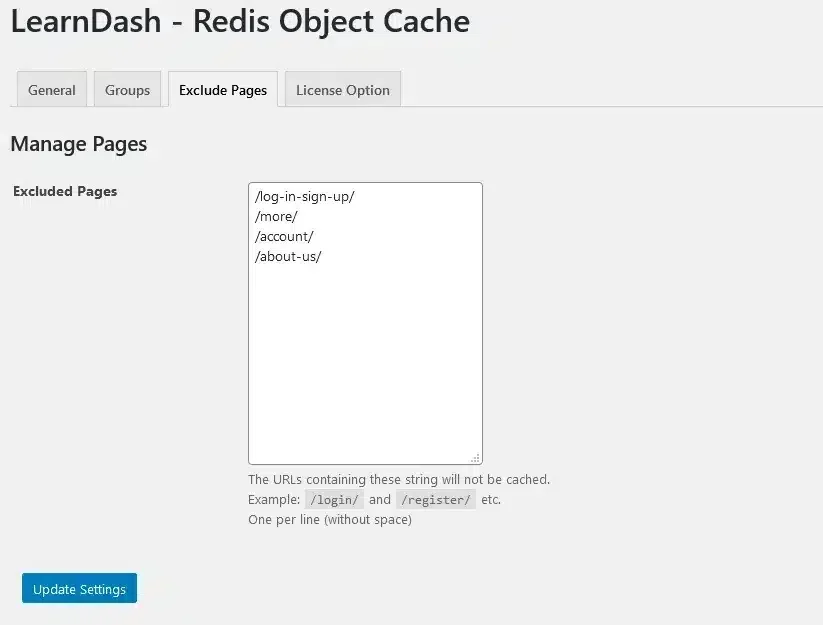The width and height of the screenshot is (823, 625).
Task: Select the /about-us/ excluded page entry
Action: 288,256
